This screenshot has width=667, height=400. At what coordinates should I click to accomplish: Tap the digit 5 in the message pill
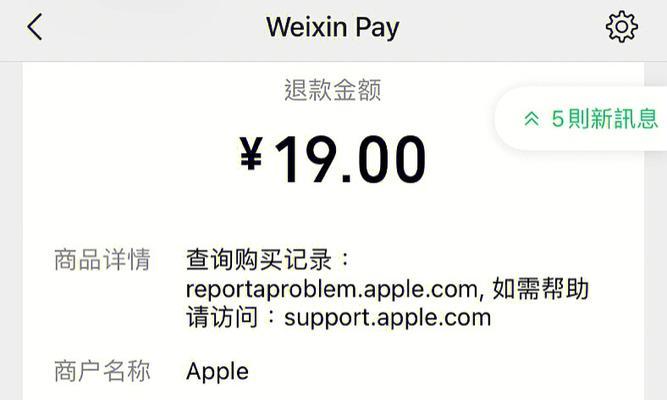pos(558,119)
